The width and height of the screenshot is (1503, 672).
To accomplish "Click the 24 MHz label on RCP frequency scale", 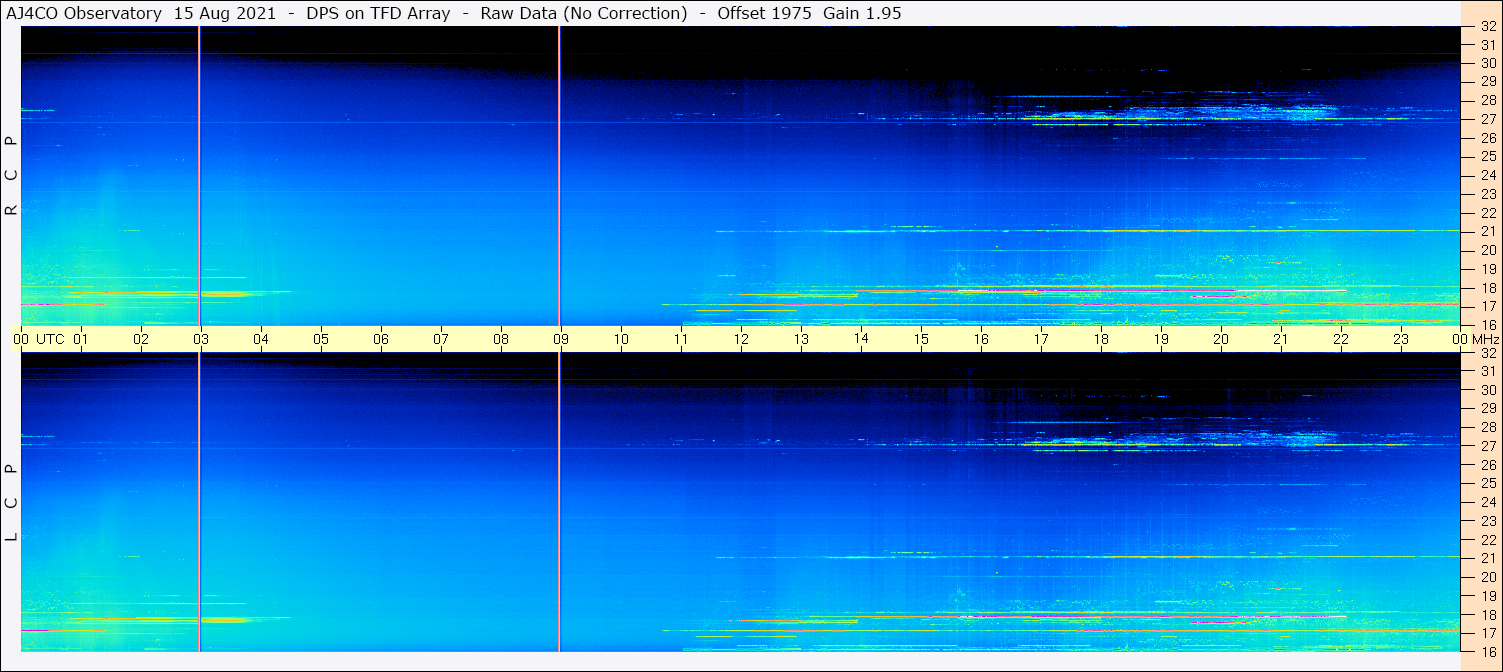I will tap(1488, 175).
